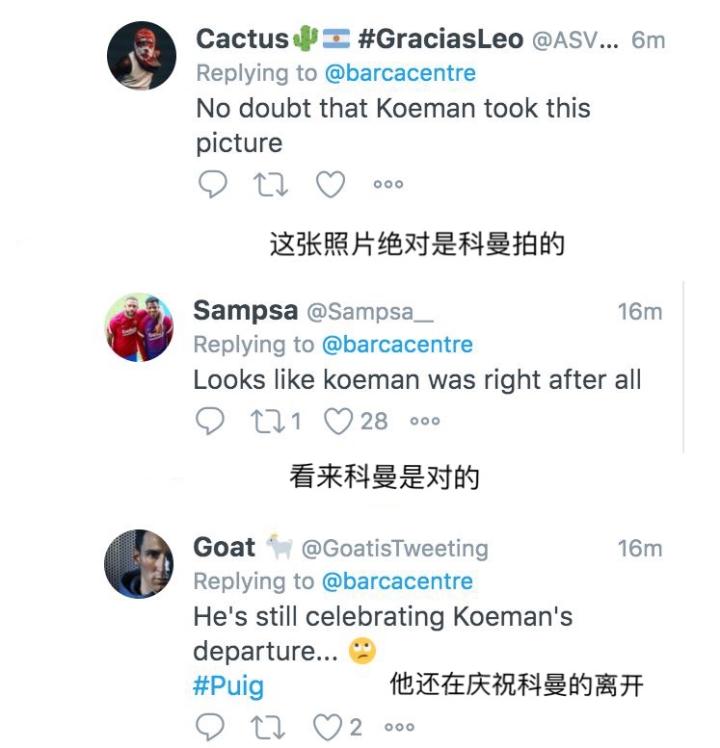This screenshot has width=720, height=748.
Task: Open more options on Cactus's tweet
Action: pos(388,185)
